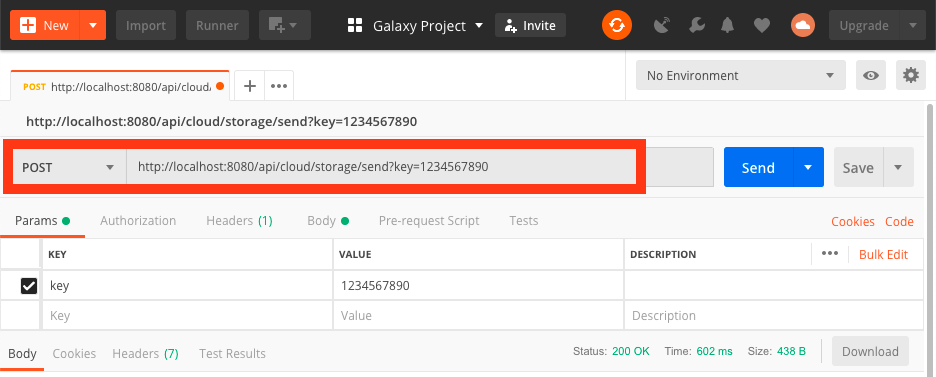The image size is (936, 377).
Task: Expand the No Environment selector
Action: 741,75
